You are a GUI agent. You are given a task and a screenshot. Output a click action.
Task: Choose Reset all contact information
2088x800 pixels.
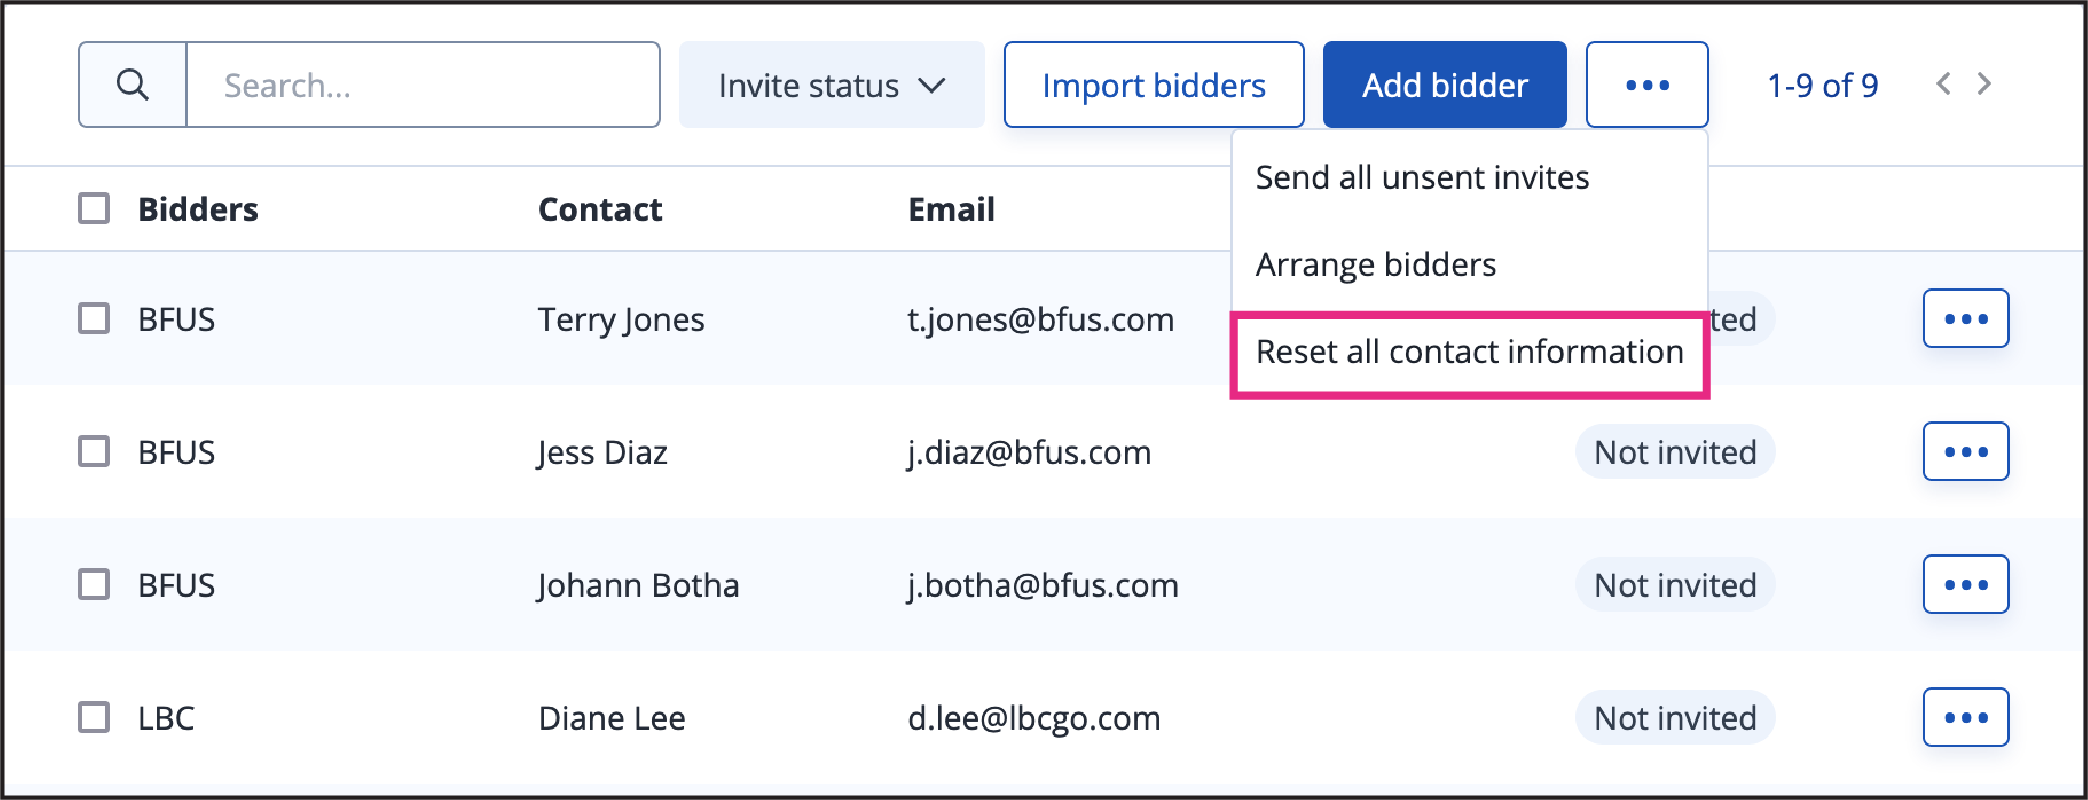pos(1469,352)
